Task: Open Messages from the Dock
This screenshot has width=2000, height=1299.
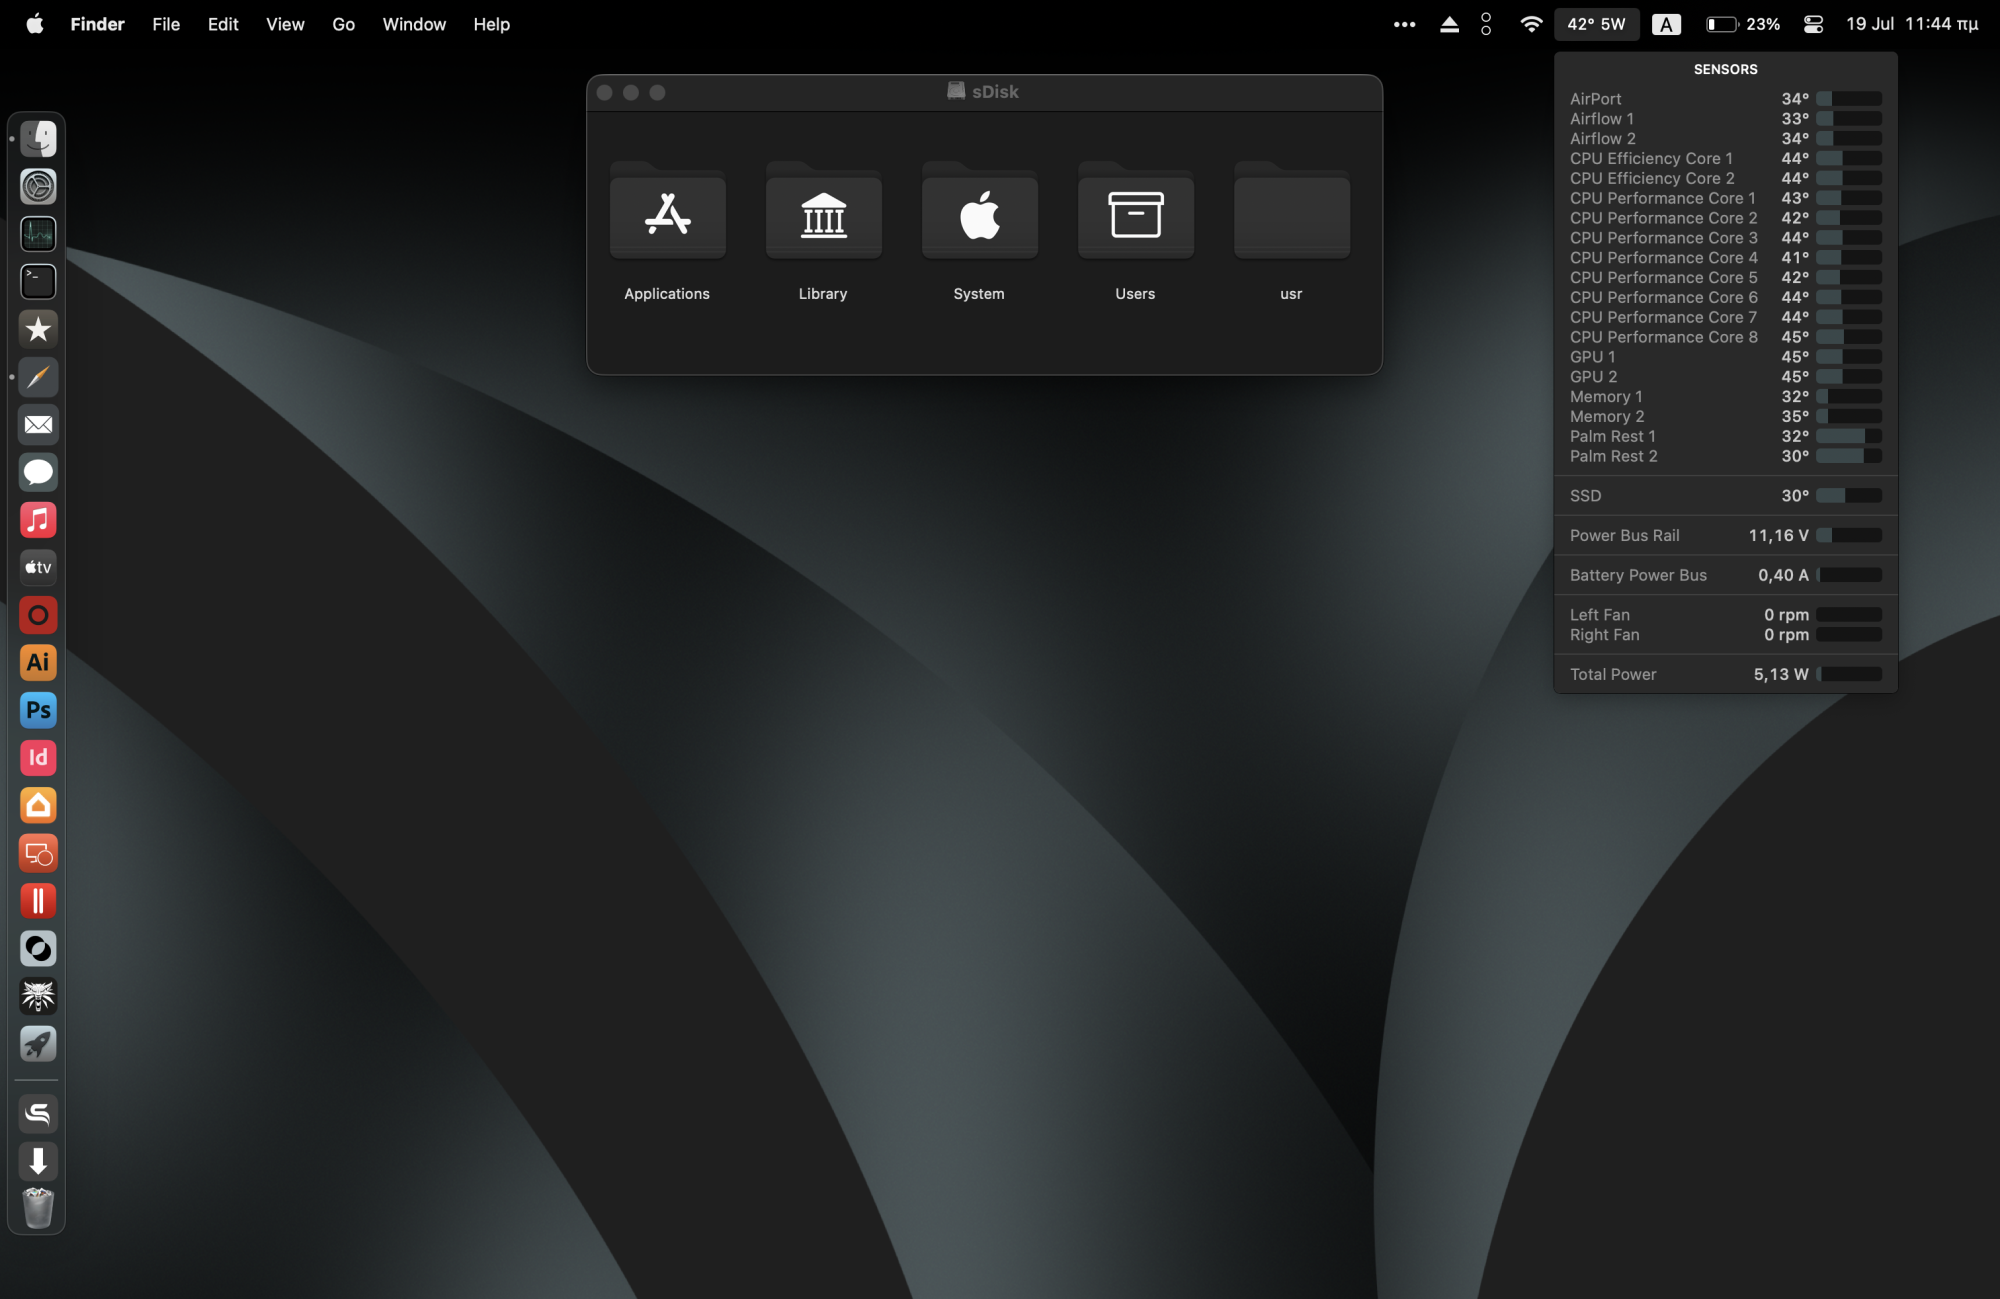Action: (38, 472)
